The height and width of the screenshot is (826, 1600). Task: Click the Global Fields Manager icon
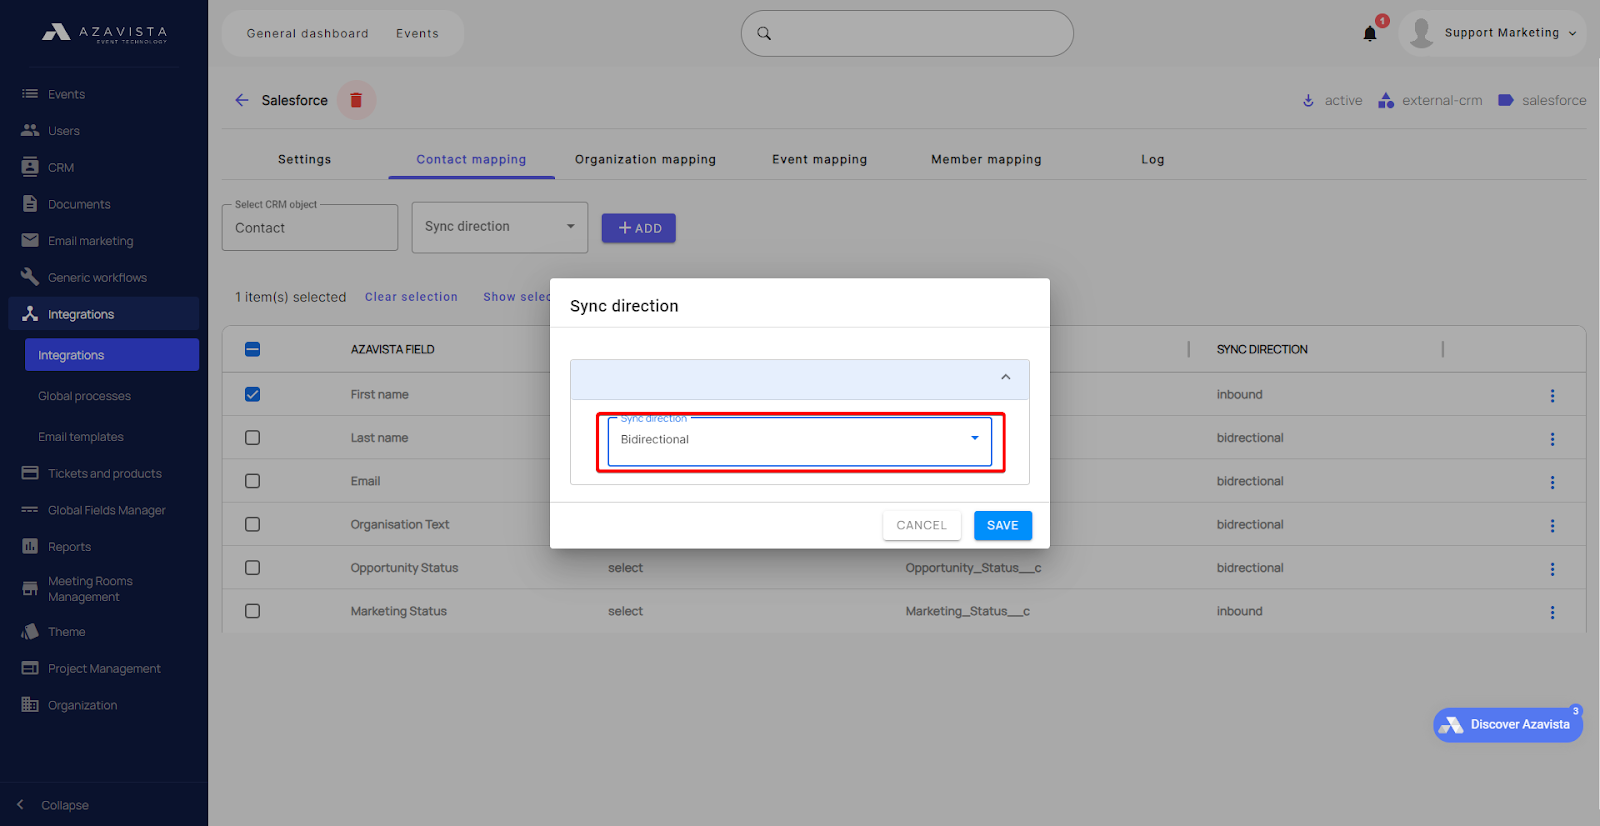30,510
